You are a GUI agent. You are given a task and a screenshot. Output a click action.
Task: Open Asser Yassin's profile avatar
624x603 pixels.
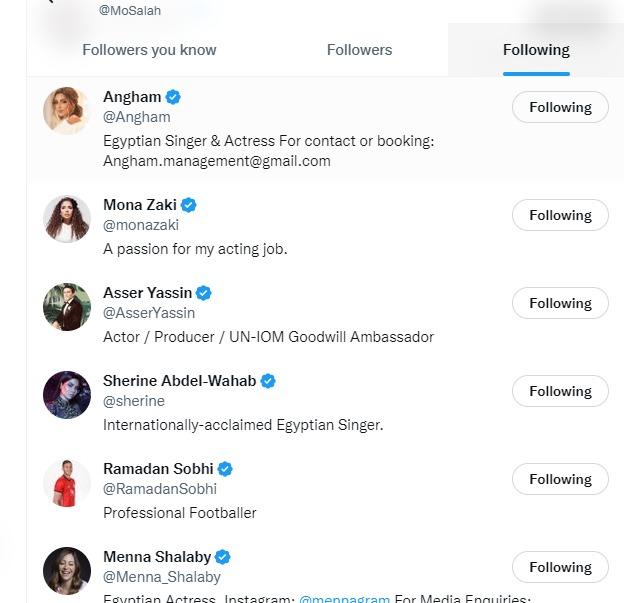pyautogui.click(x=67, y=306)
